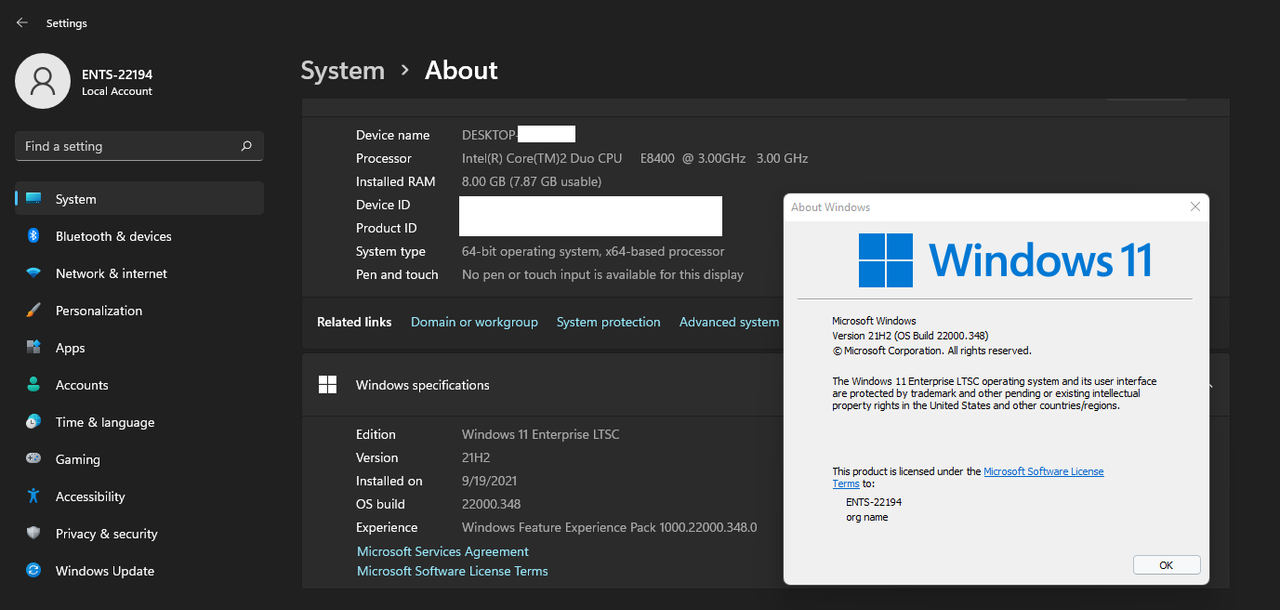
Task: Open Domain or workgroup link
Action: [x=474, y=322]
